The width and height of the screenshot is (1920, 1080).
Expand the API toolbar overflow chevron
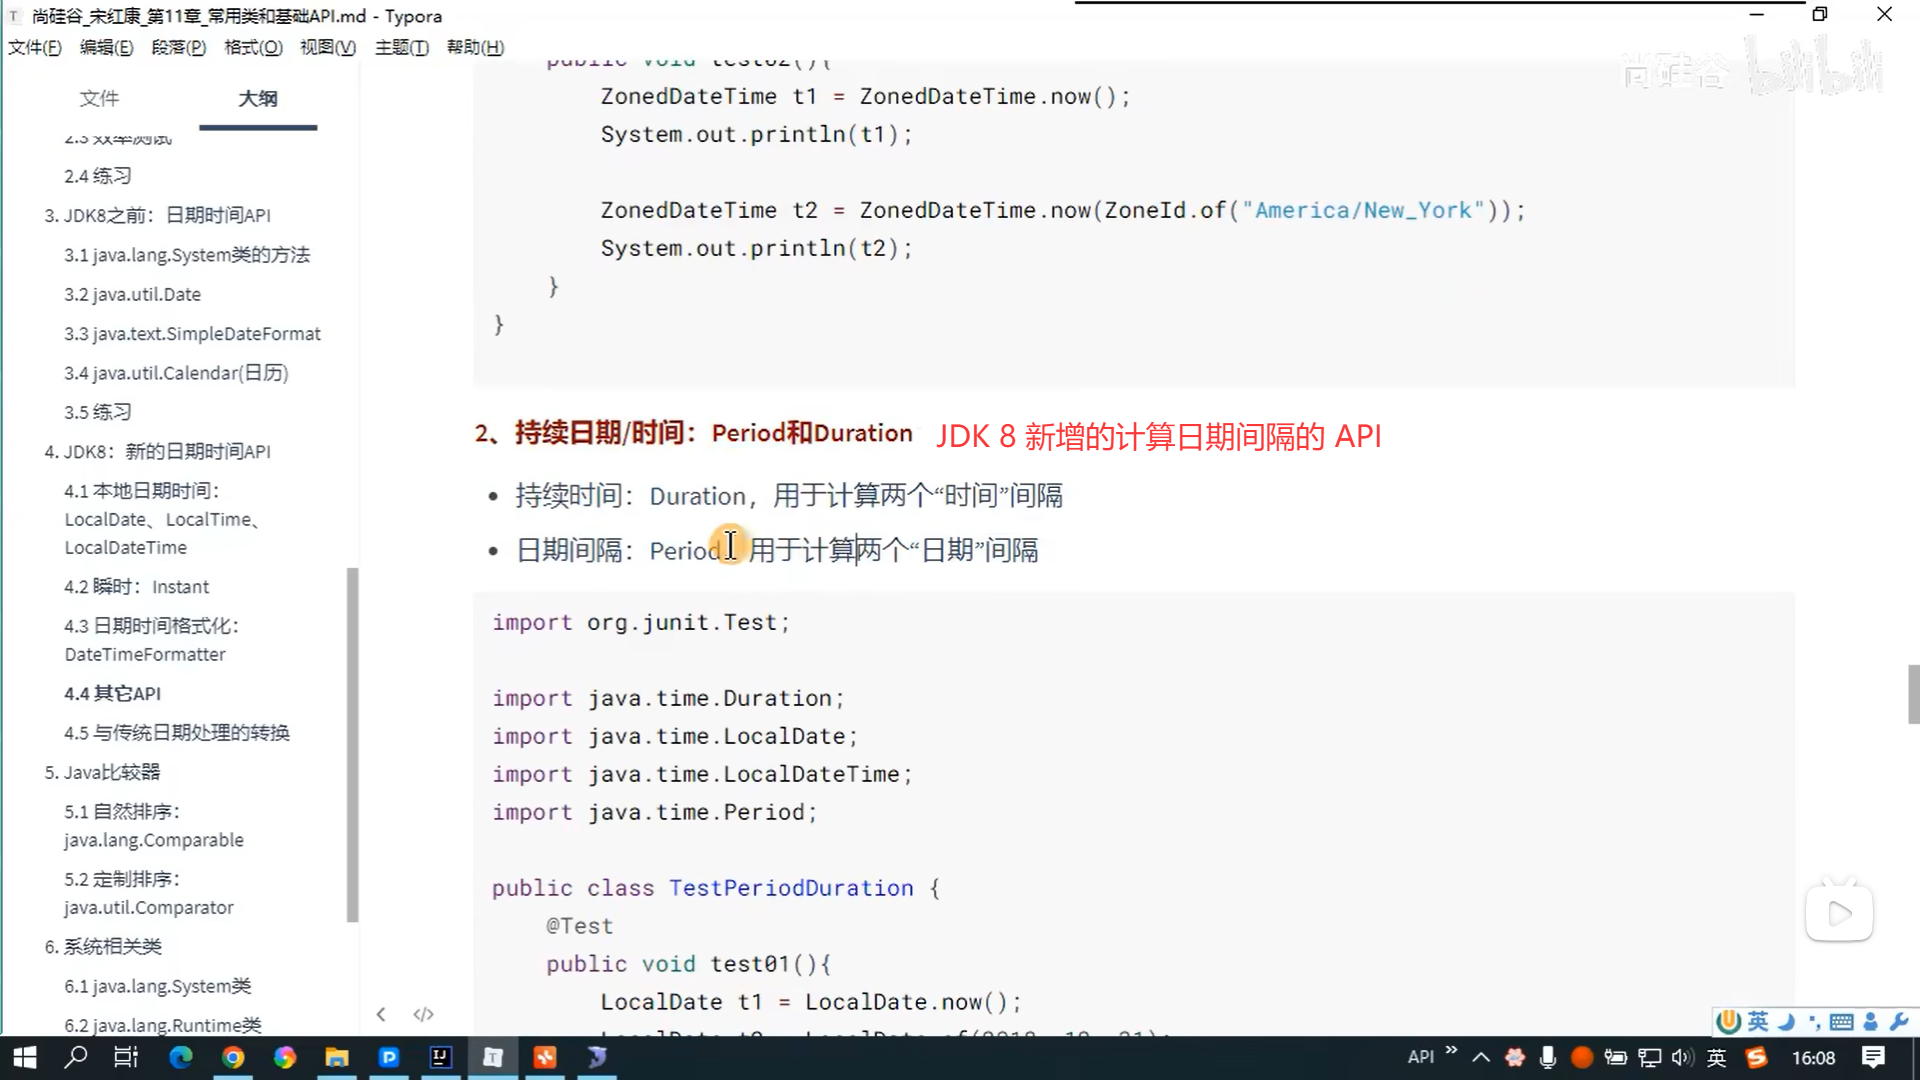click(x=1451, y=1051)
